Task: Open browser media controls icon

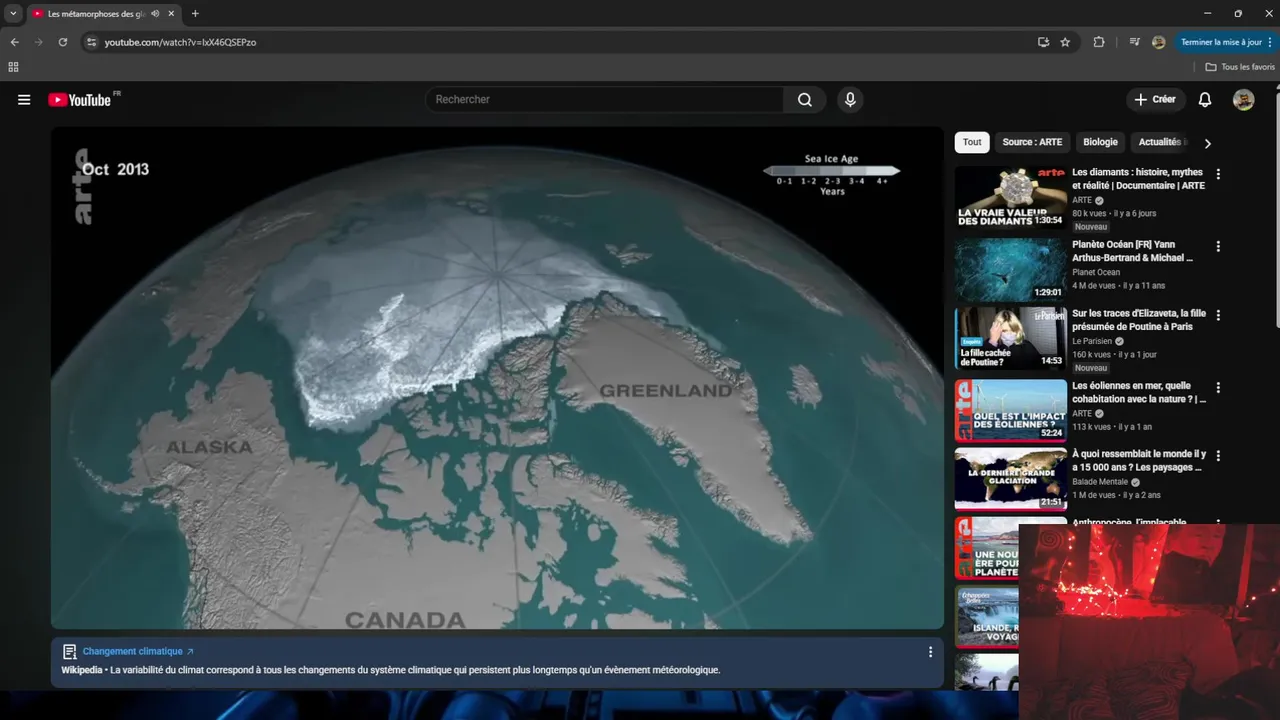Action: tap(1135, 42)
